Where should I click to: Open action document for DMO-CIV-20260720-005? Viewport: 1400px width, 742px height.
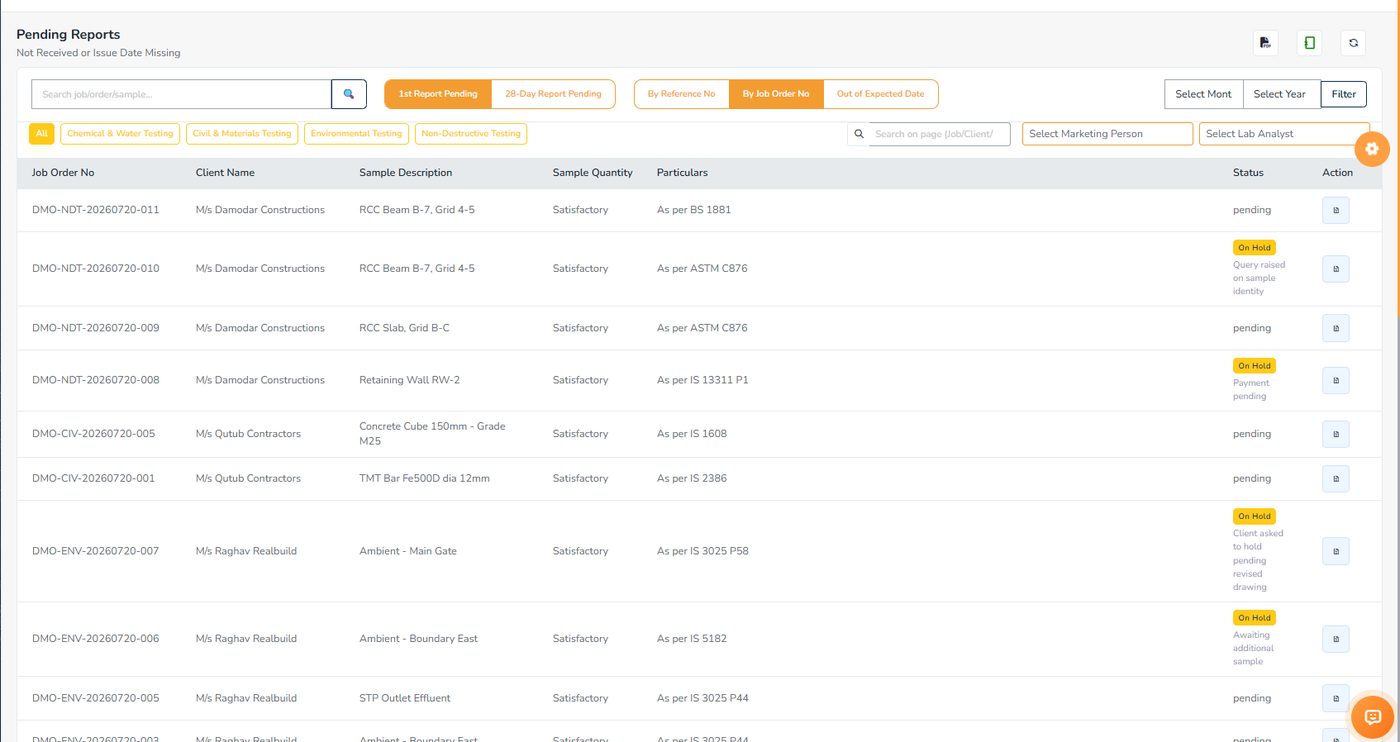click(x=1336, y=434)
